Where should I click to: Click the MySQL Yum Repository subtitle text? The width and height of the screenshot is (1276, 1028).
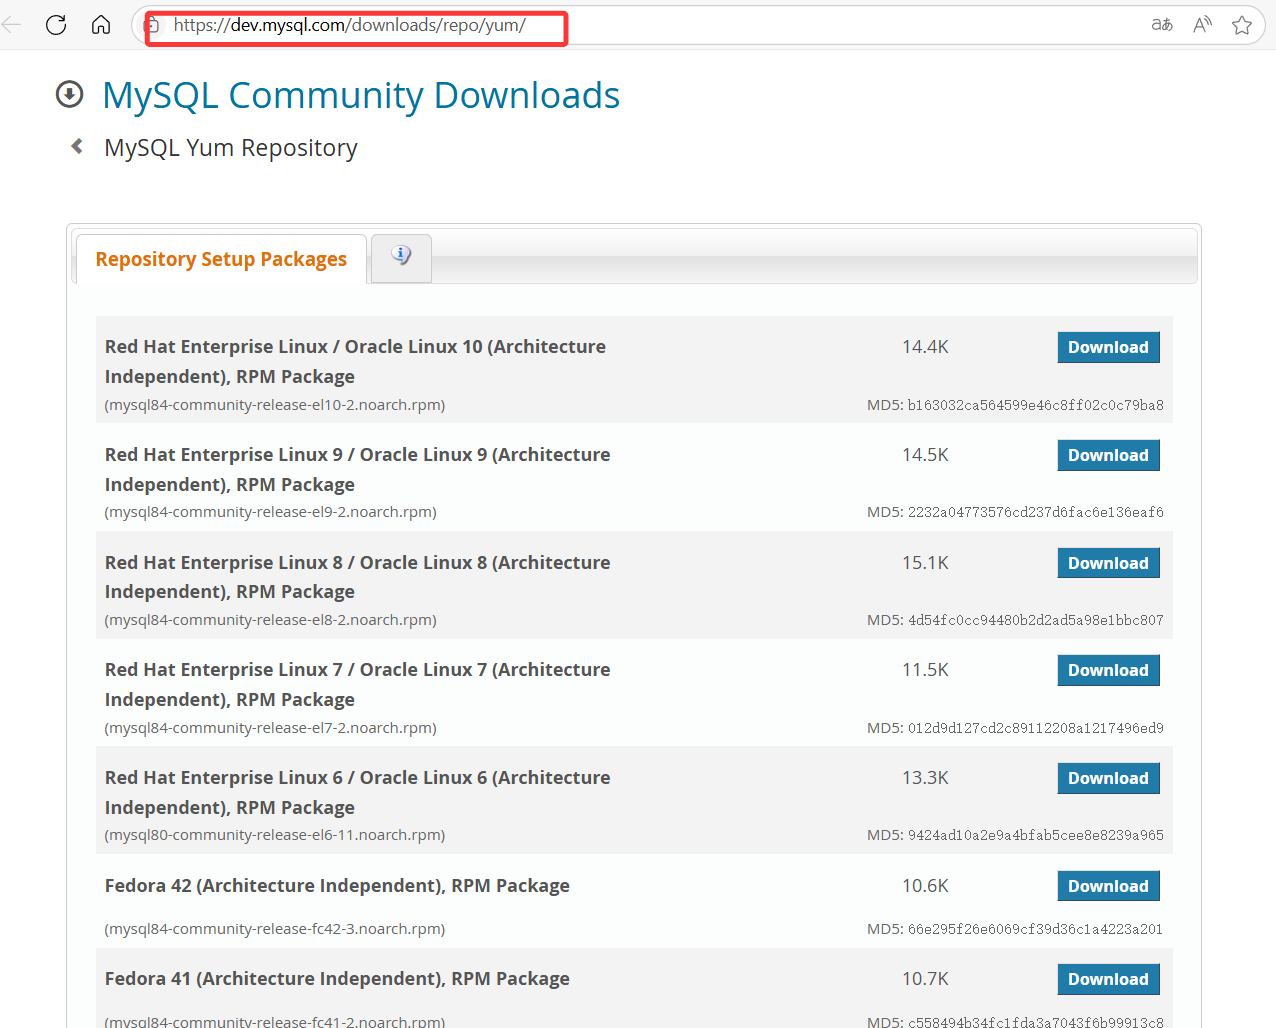231,148
